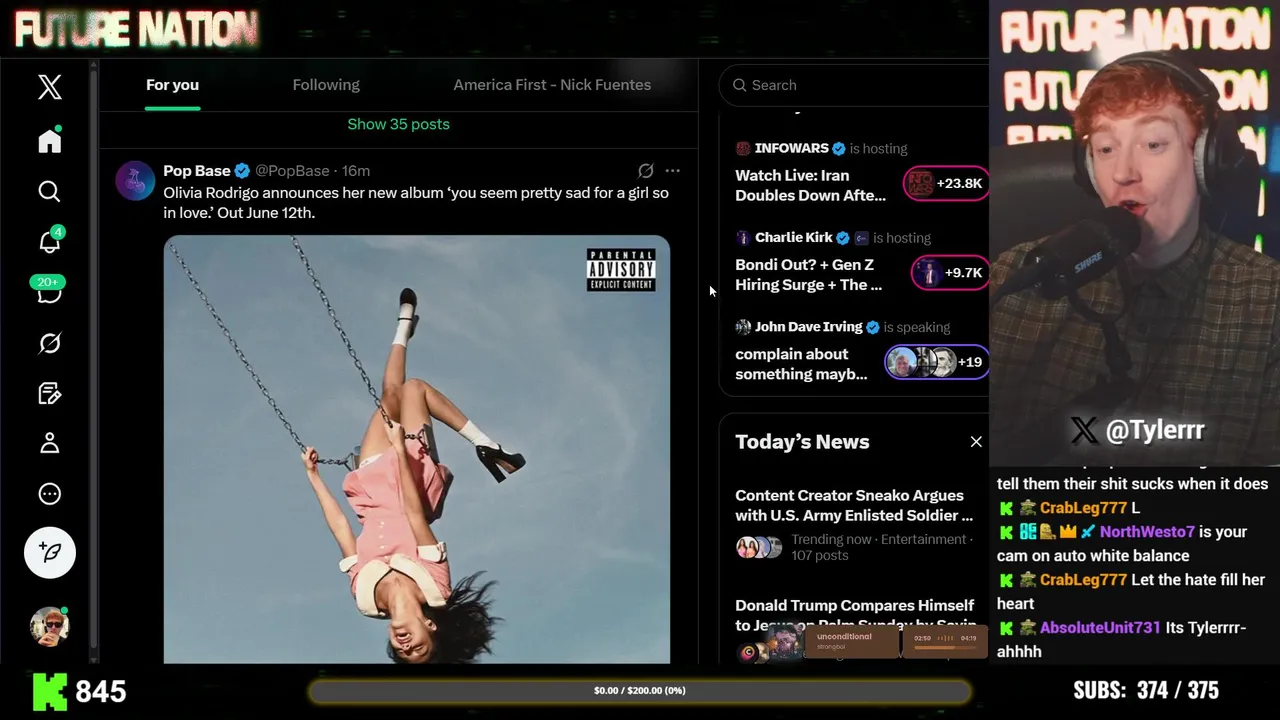Click the search magnifier icon in search box
The image size is (1280, 720).
(740, 85)
